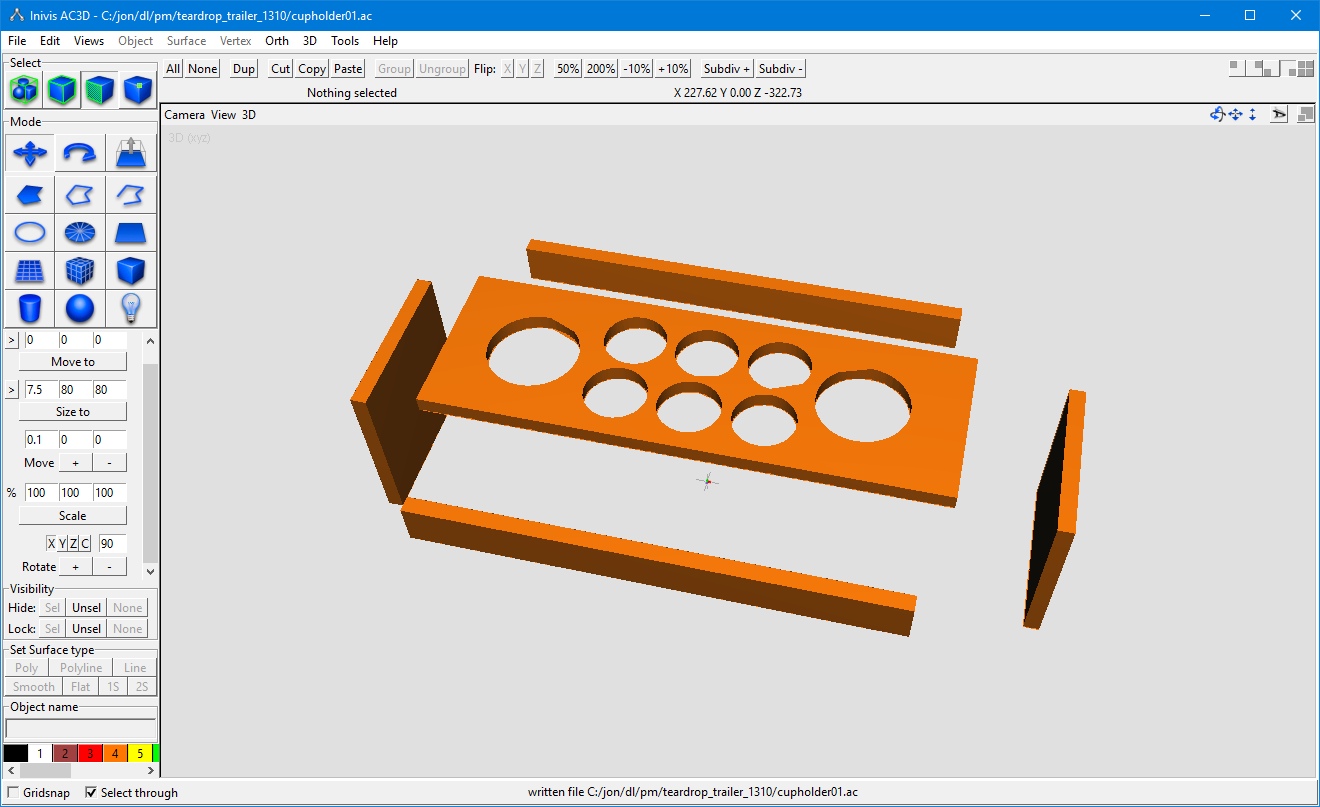The height and width of the screenshot is (807, 1320).
Task: Select Group selection mode icon
Action: click(24, 90)
